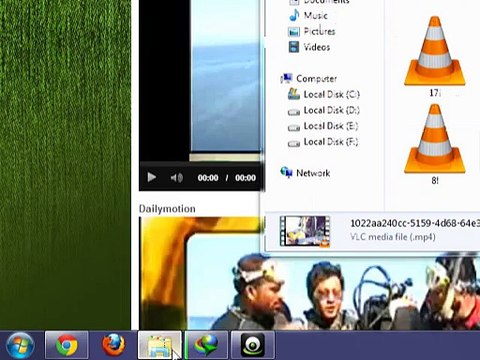Viewport: 480px width, 360px height.
Task: Click the Pictures library icon
Action: click(x=294, y=32)
